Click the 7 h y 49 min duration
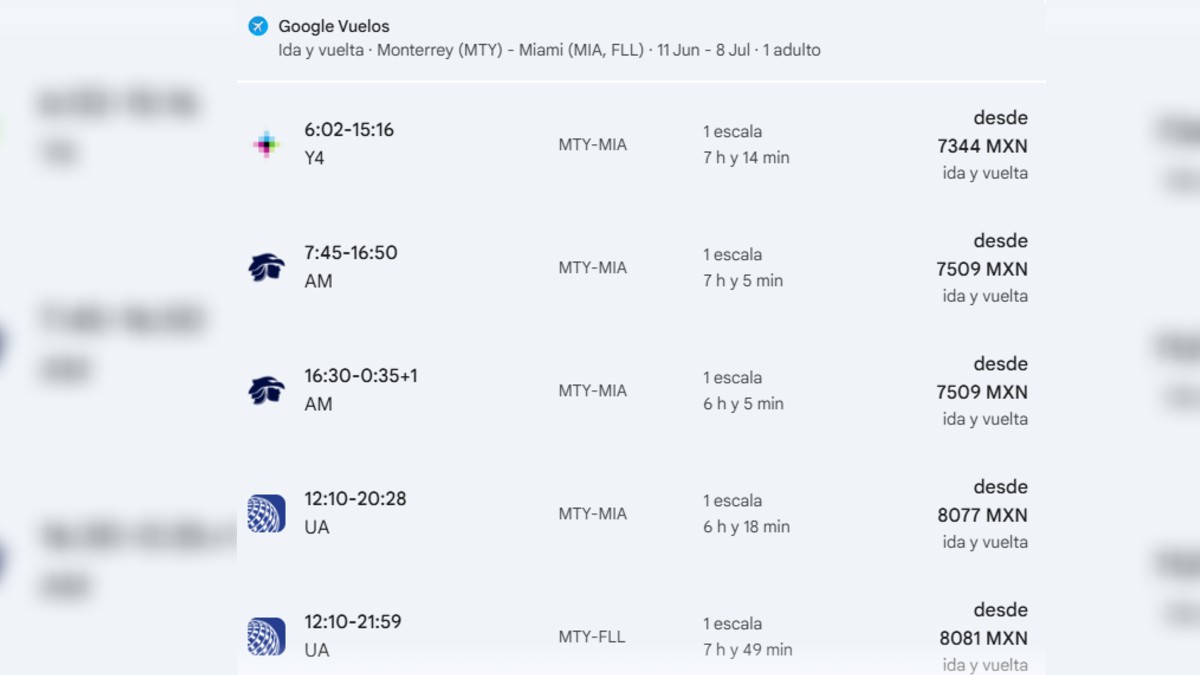The image size is (1200, 675). [x=747, y=650]
